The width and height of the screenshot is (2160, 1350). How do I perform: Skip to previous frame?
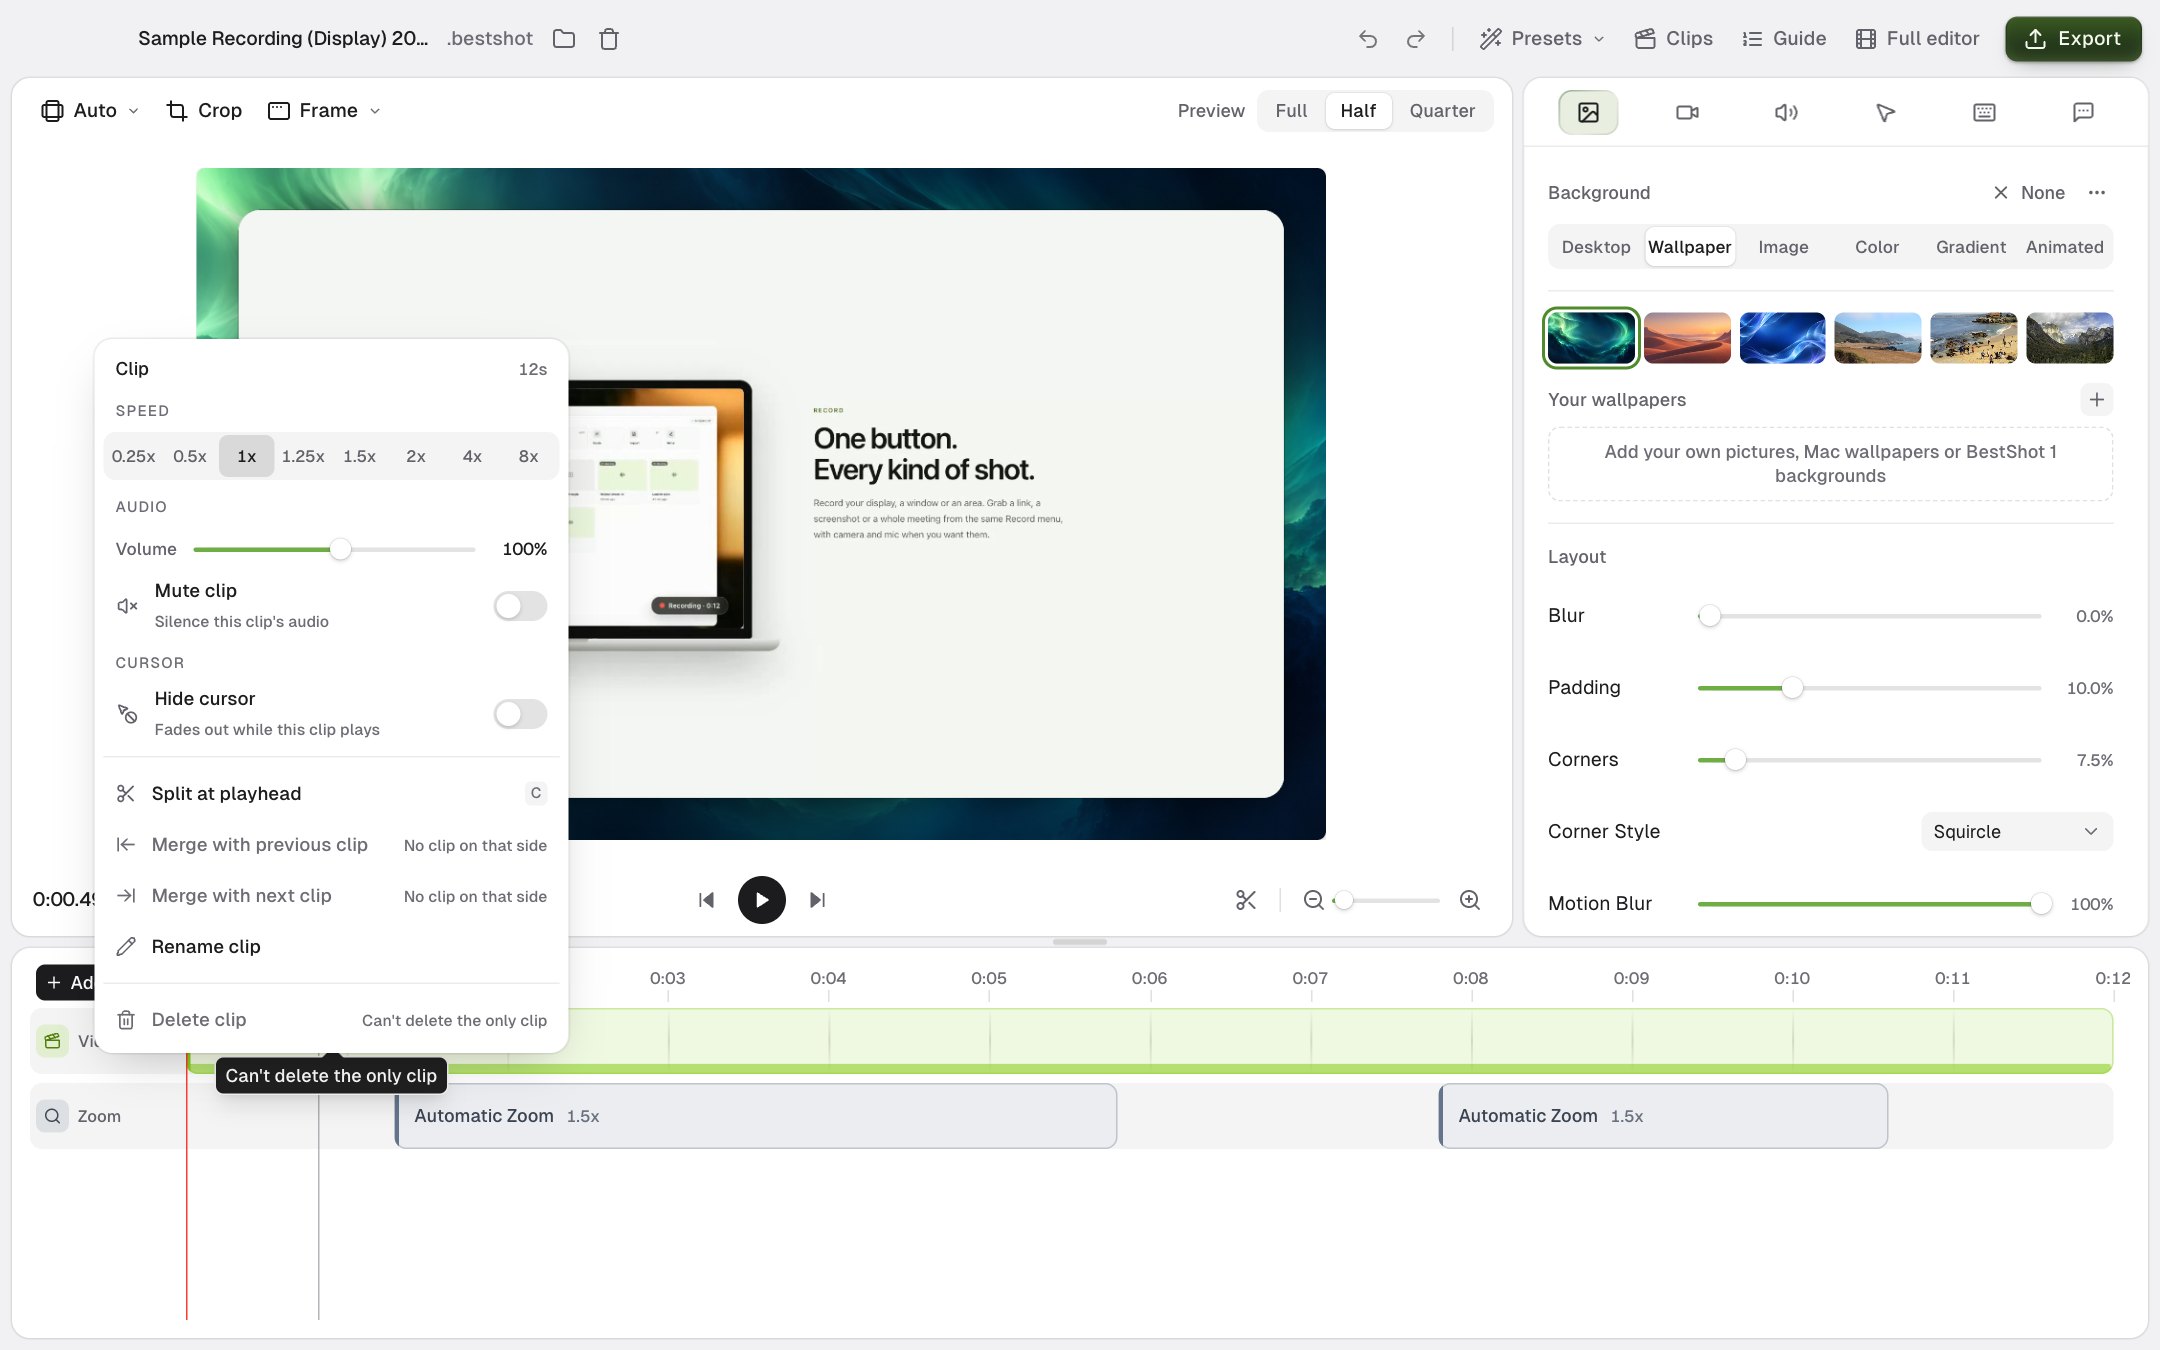tap(706, 900)
